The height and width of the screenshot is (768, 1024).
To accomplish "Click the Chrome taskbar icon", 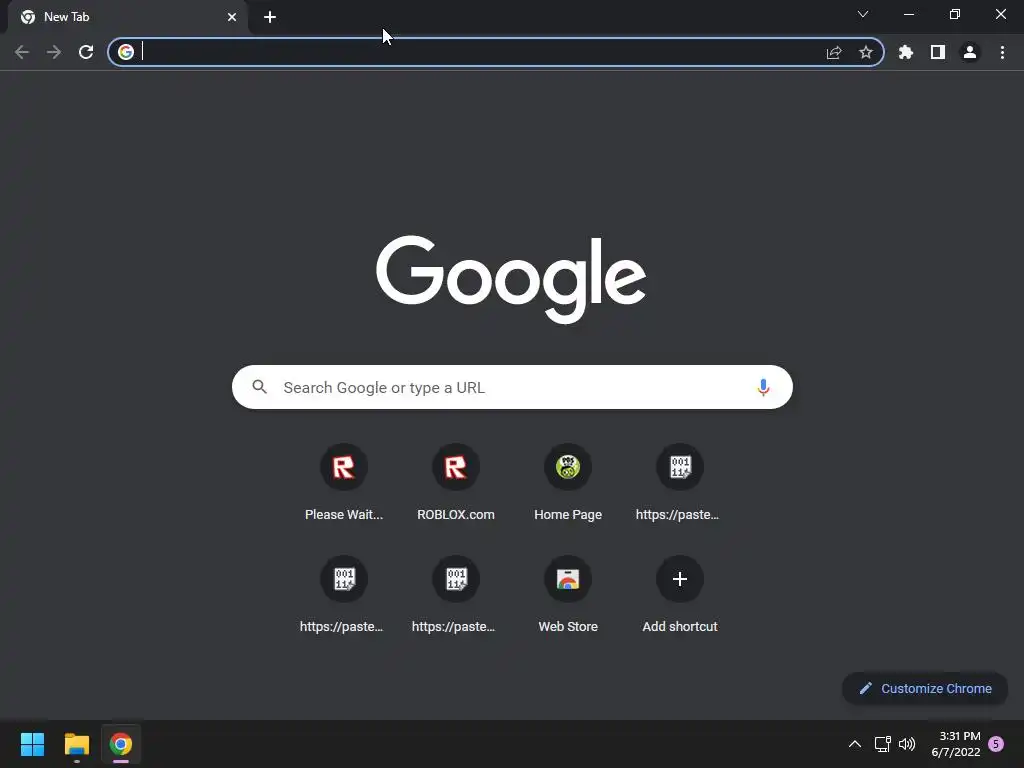I will 121,744.
